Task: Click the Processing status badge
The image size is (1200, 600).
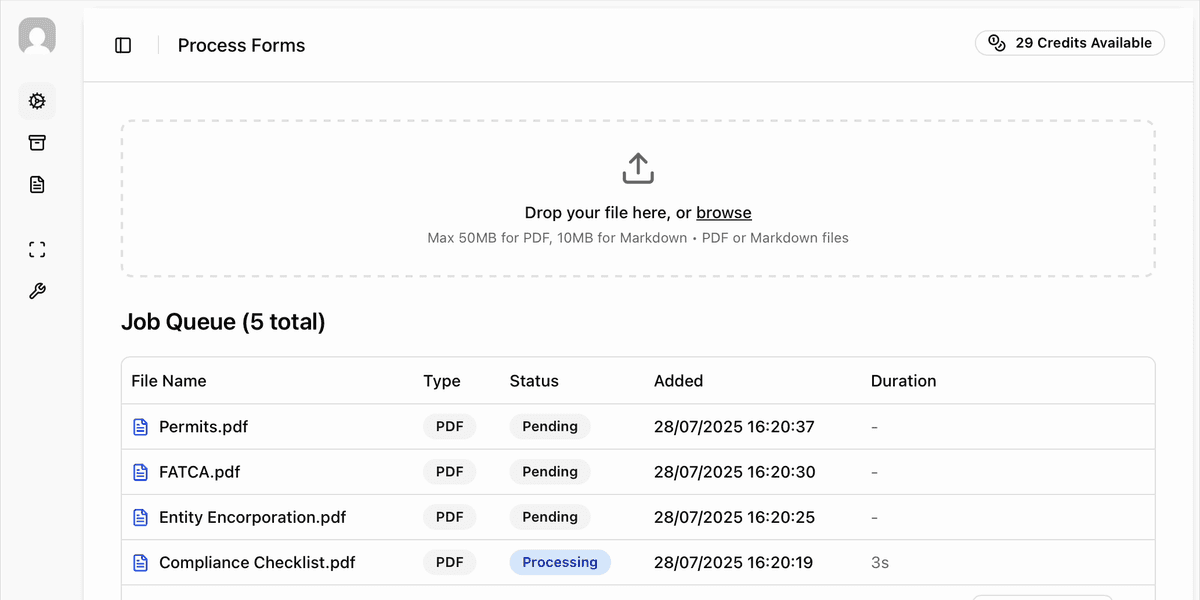Action: tap(560, 563)
